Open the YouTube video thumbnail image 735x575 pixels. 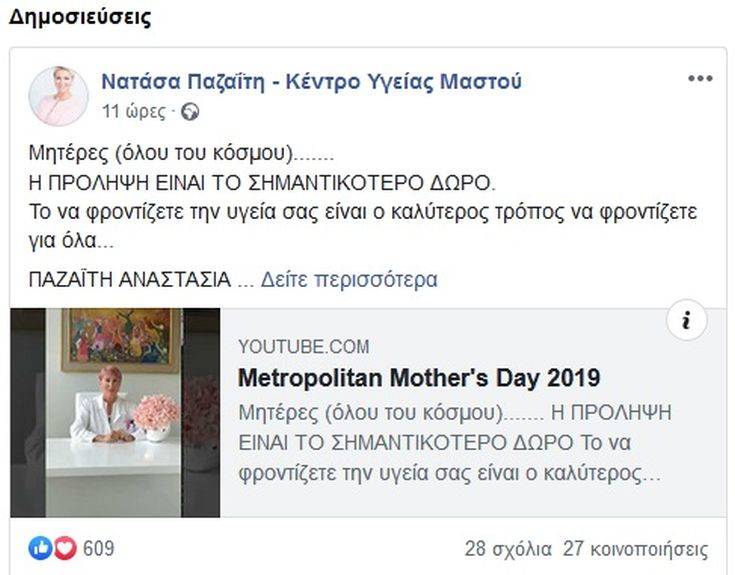point(115,412)
